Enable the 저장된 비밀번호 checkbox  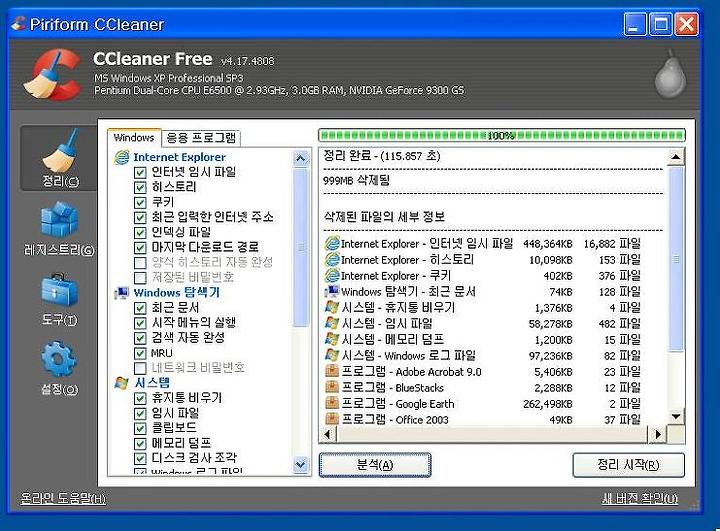140,278
